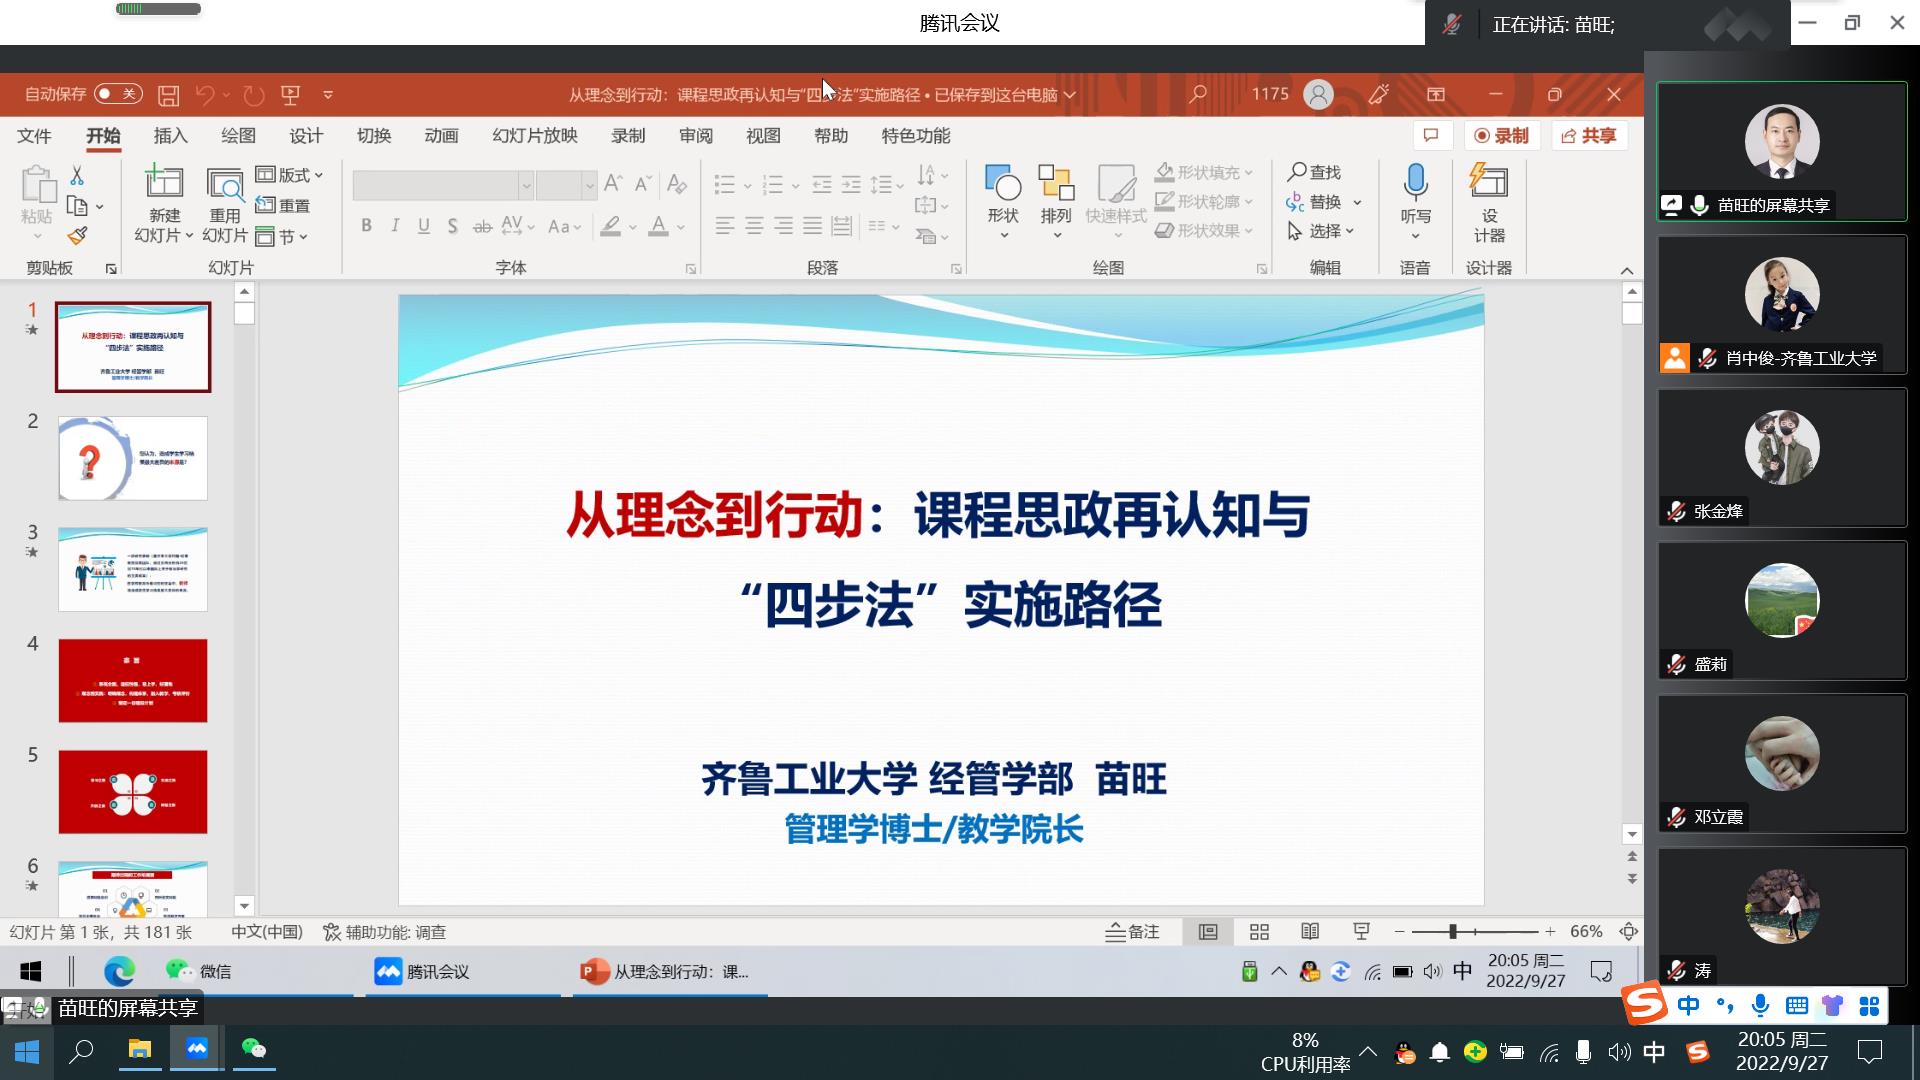The height and width of the screenshot is (1080, 1920).
Task: Switch to Slide Sorter view icon
Action: tap(1259, 932)
